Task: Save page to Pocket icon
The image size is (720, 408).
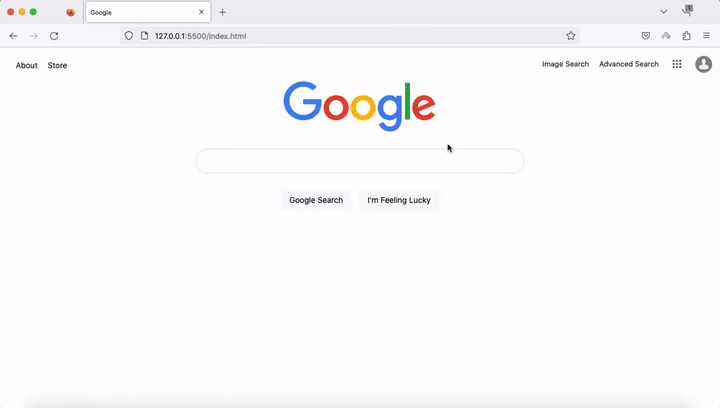Action: 646,36
